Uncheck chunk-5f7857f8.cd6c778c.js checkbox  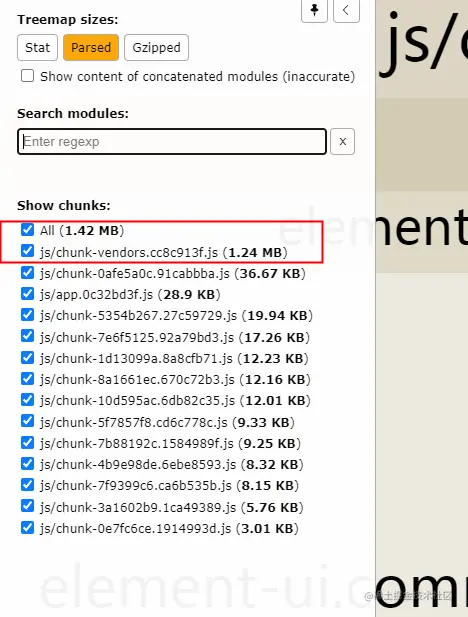click(27, 421)
